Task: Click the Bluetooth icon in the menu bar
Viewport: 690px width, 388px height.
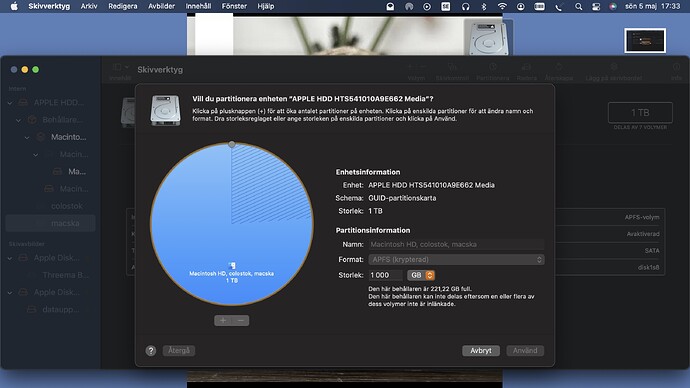Action: click(484, 7)
